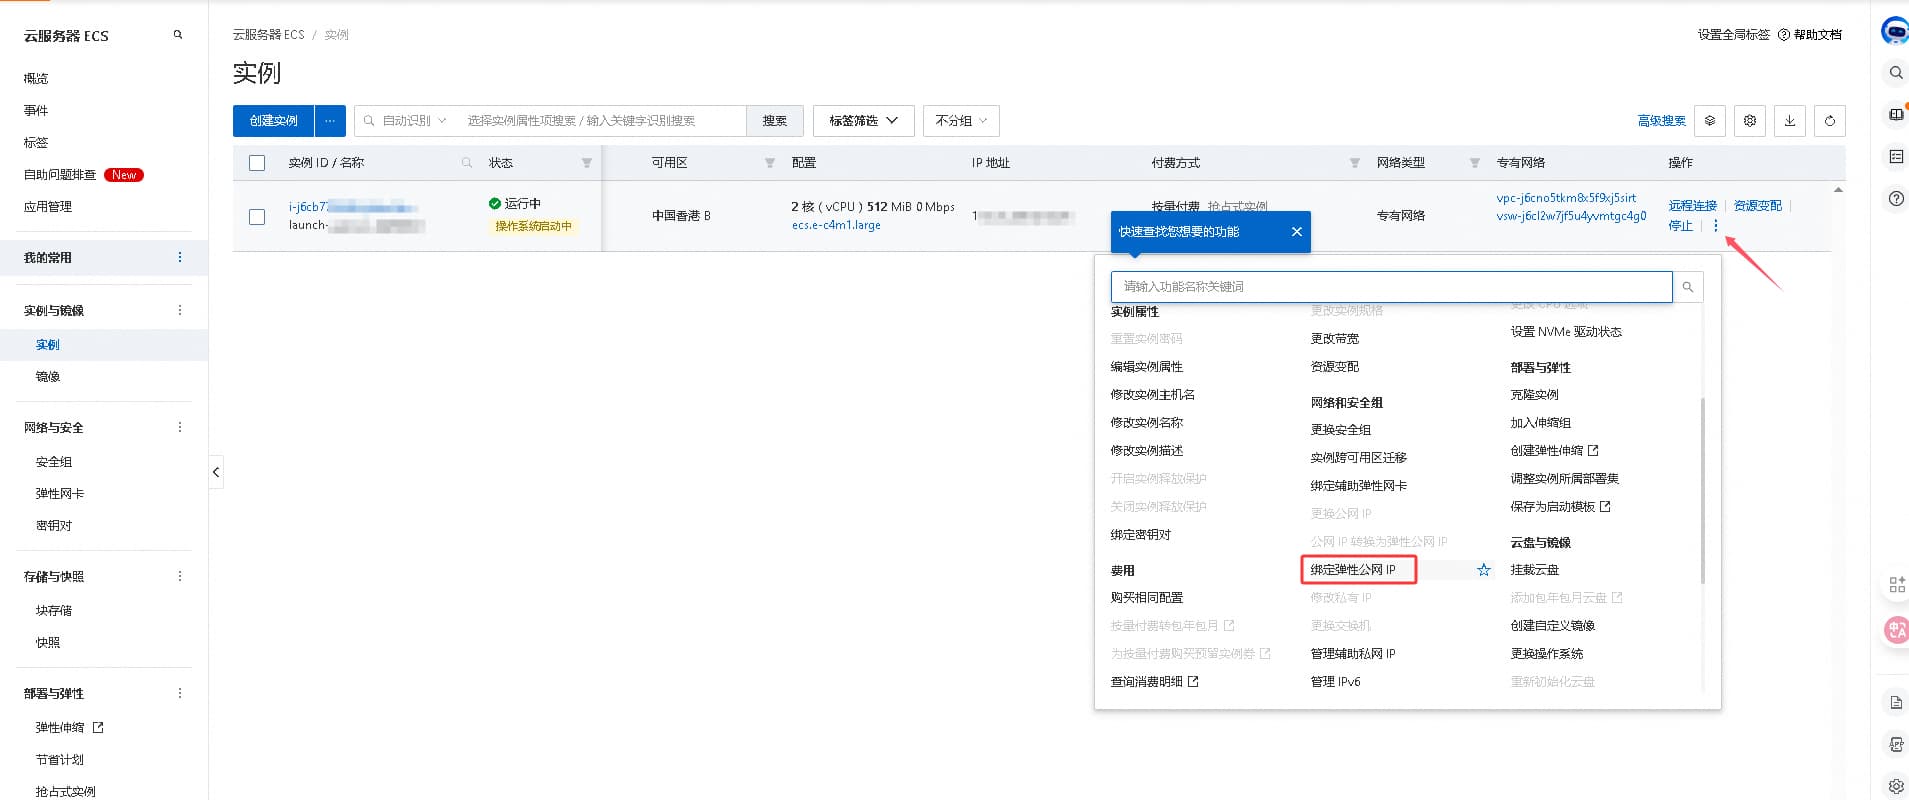Click the ECS sidebar search icon

[178, 35]
